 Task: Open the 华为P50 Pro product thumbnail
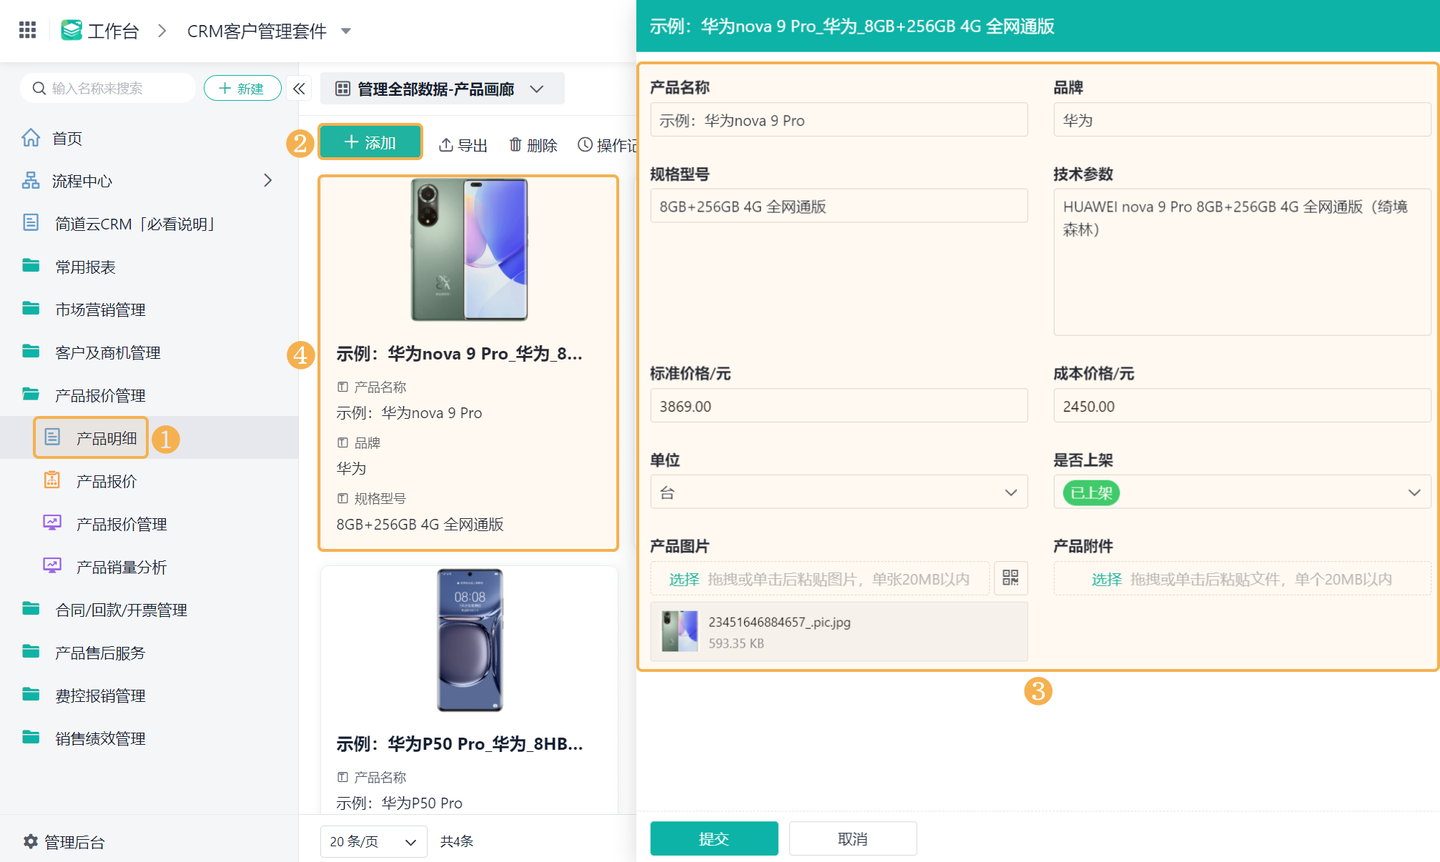click(x=469, y=640)
